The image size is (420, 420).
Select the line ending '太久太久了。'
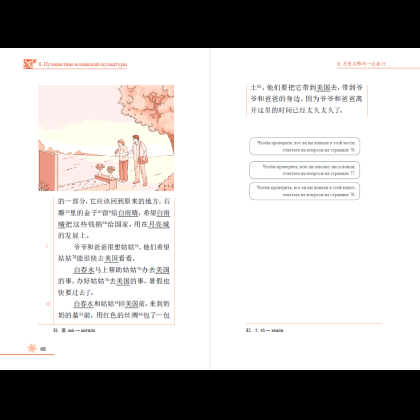[x=297, y=110]
